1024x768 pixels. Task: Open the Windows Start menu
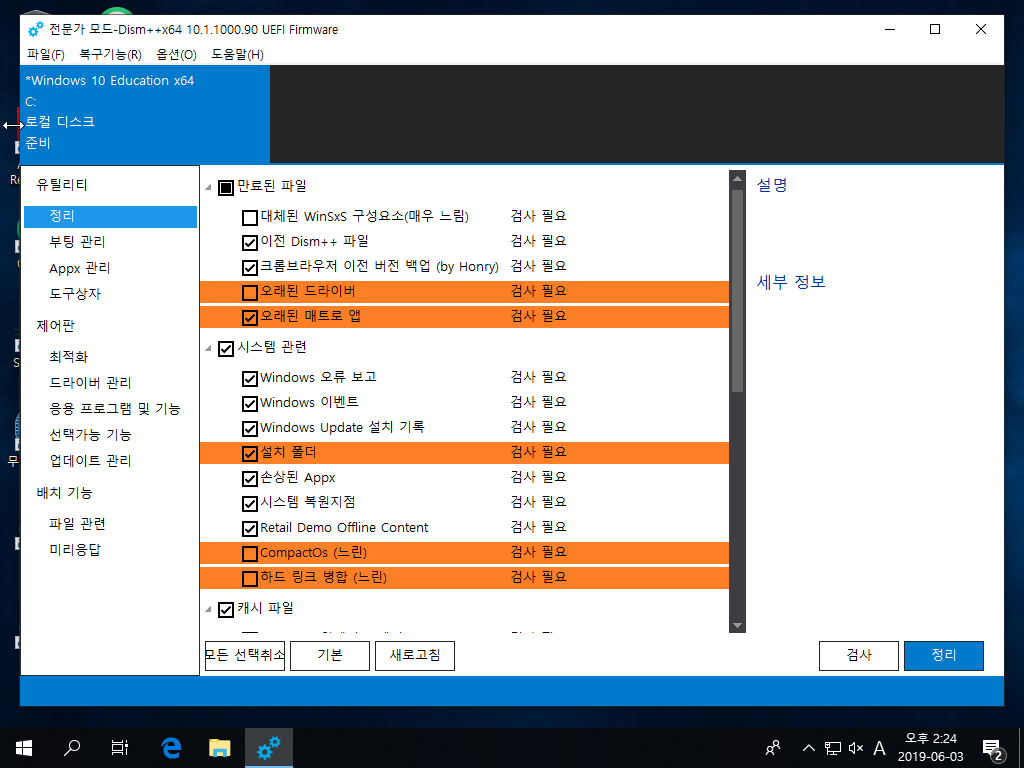24,748
